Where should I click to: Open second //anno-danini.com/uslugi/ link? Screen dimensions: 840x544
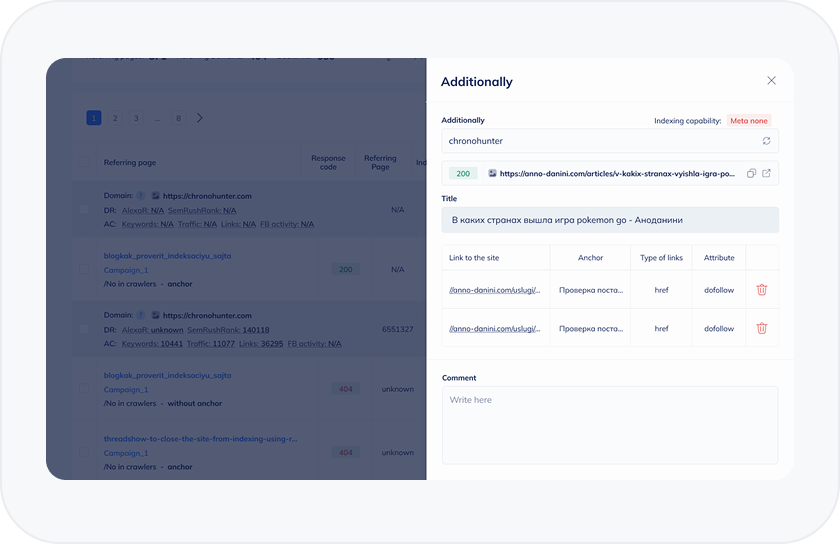tap(494, 329)
